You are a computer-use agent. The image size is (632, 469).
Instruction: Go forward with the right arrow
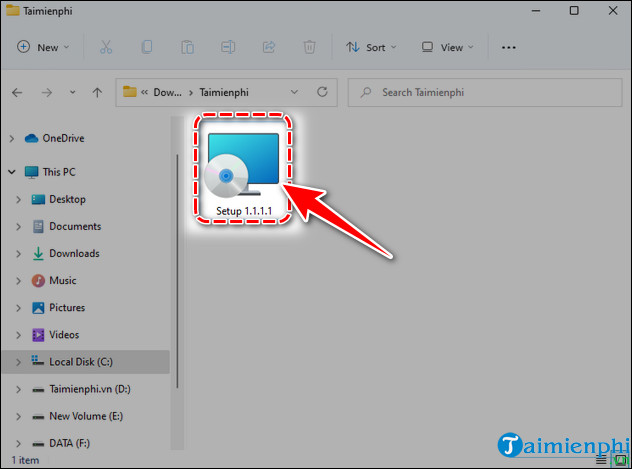(x=47, y=93)
